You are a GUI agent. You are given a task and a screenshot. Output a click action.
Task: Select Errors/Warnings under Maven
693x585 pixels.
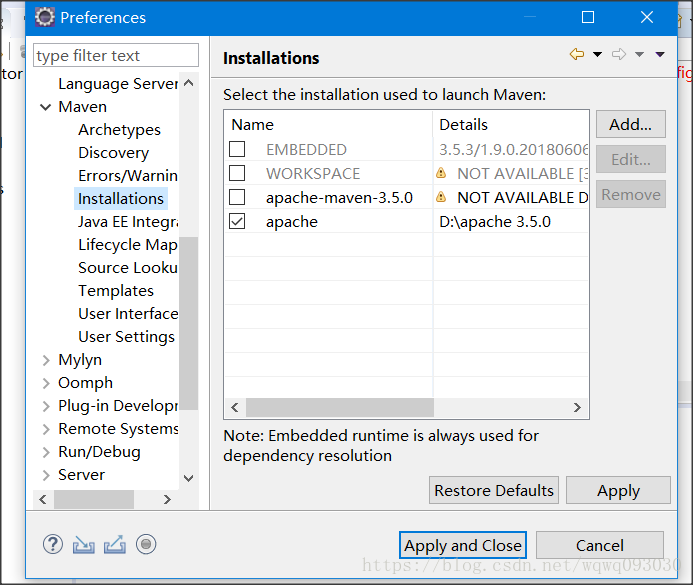pos(128,176)
